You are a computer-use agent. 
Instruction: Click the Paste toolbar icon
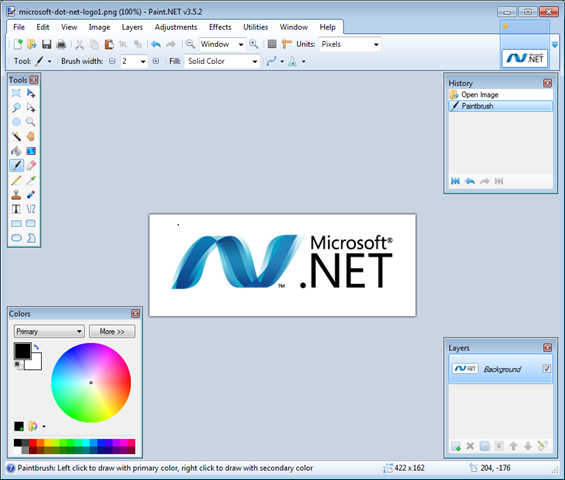109,44
